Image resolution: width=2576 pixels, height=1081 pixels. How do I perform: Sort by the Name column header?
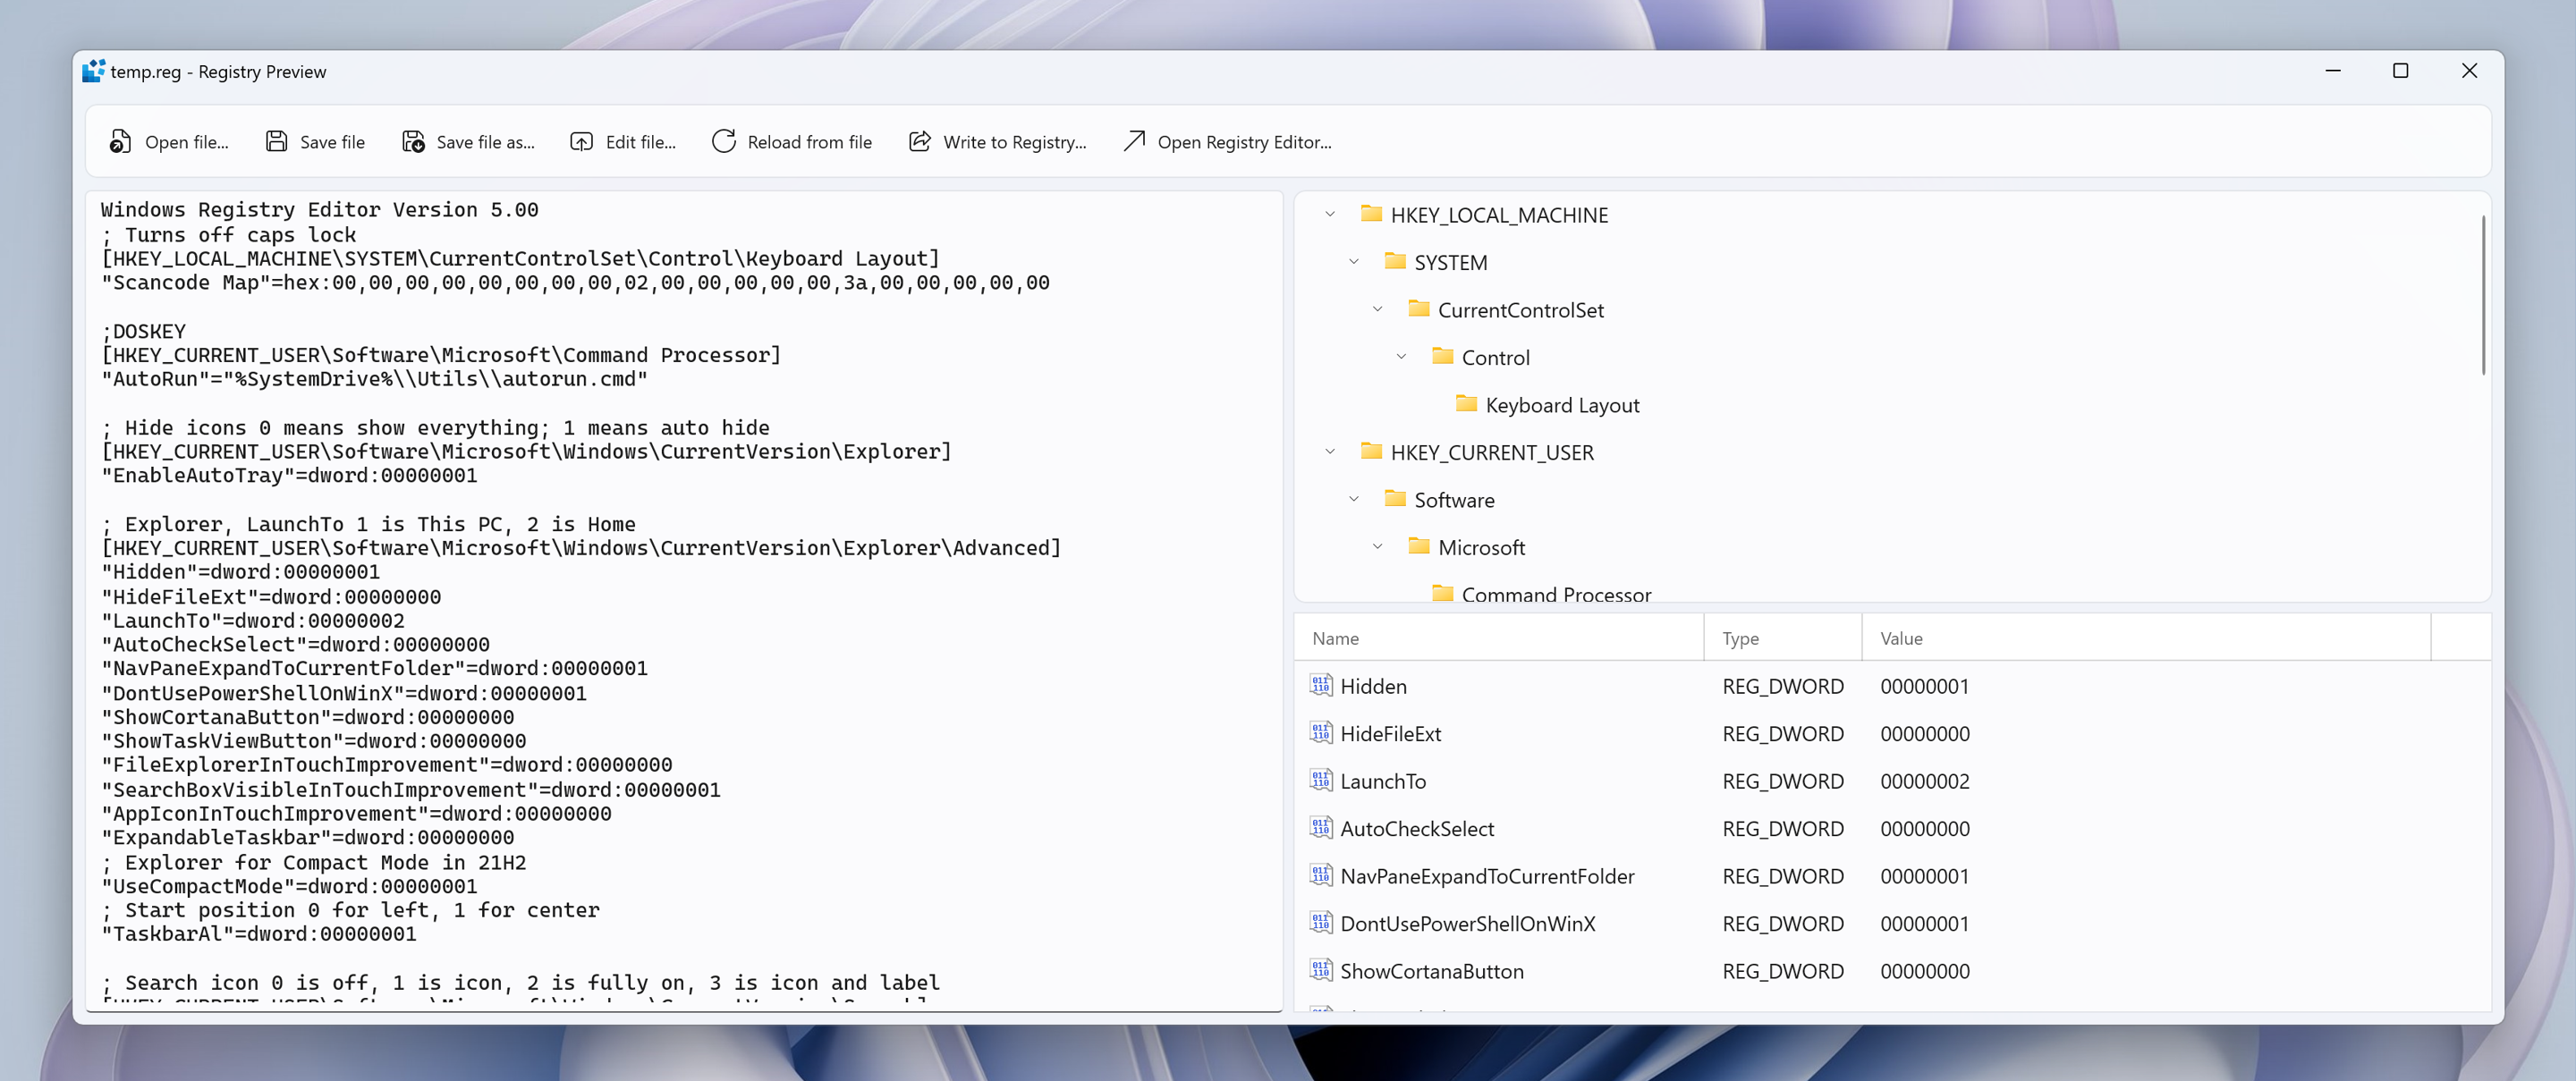(x=1335, y=638)
